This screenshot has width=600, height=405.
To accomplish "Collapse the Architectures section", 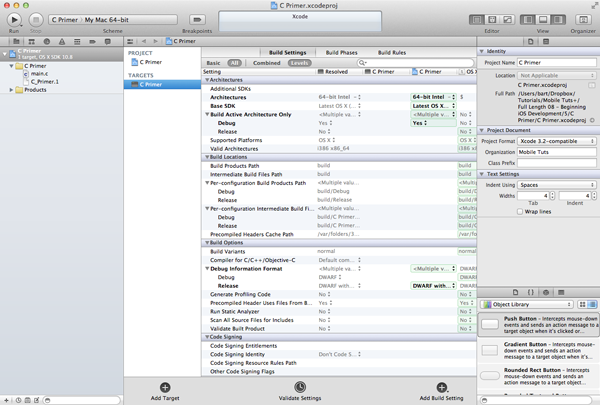I will coord(207,80).
